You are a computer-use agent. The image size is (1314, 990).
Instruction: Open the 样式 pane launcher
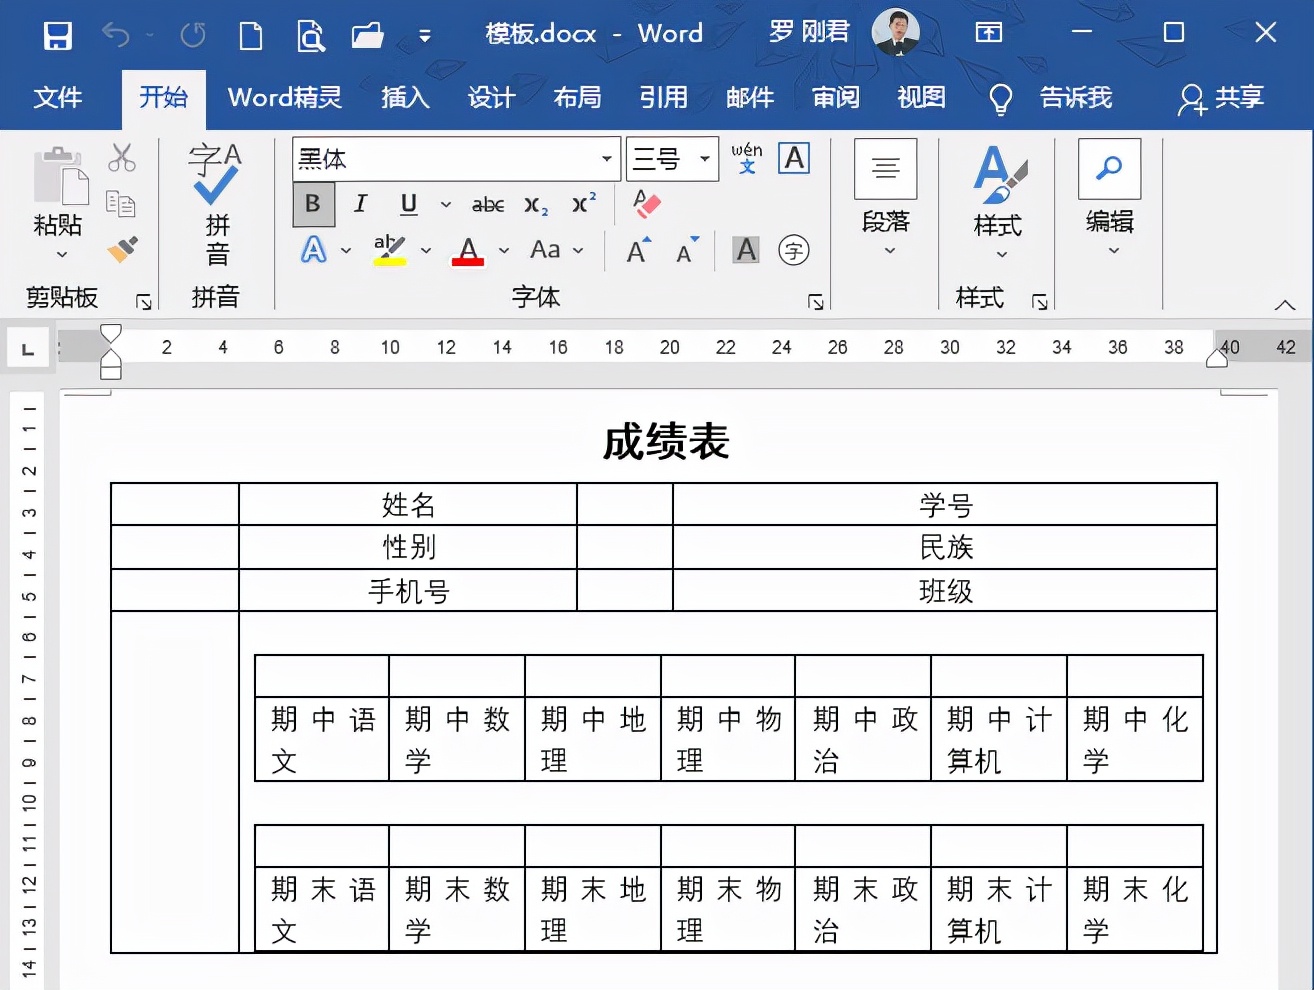click(x=1040, y=301)
